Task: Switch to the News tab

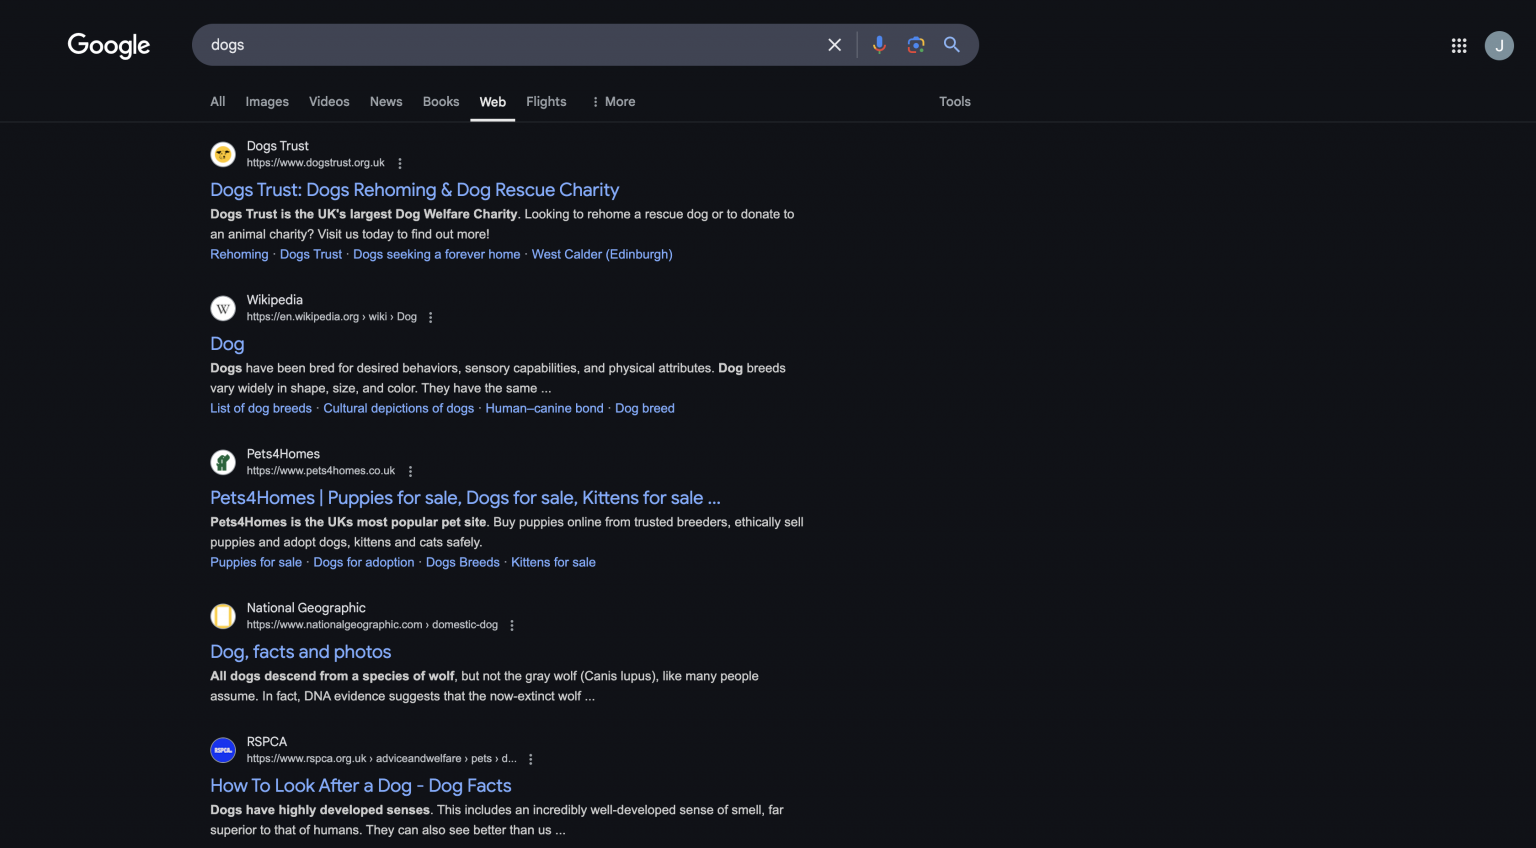Action: (x=386, y=102)
